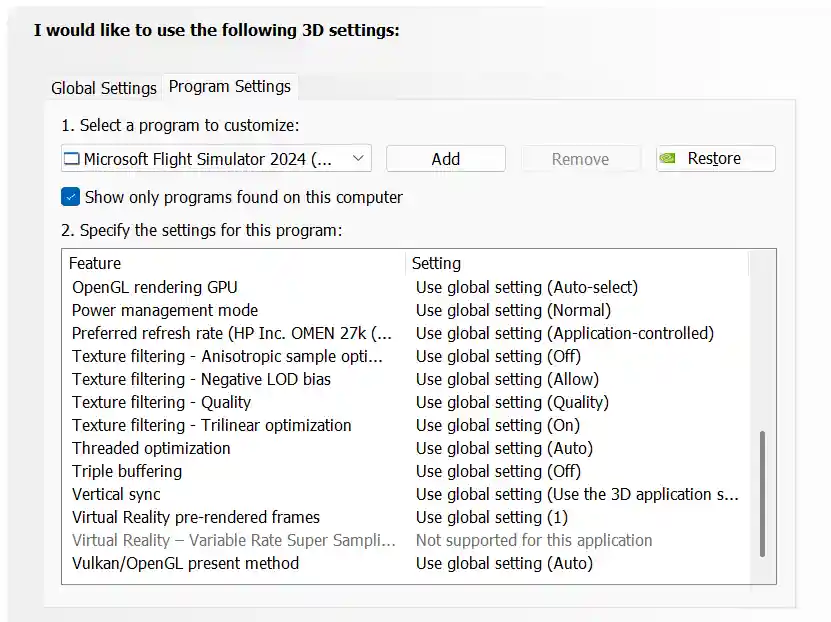Click the settings list vertical scrollbar thumb
Image resolution: width=831 pixels, height=622 pixels.
click(762, 494)
